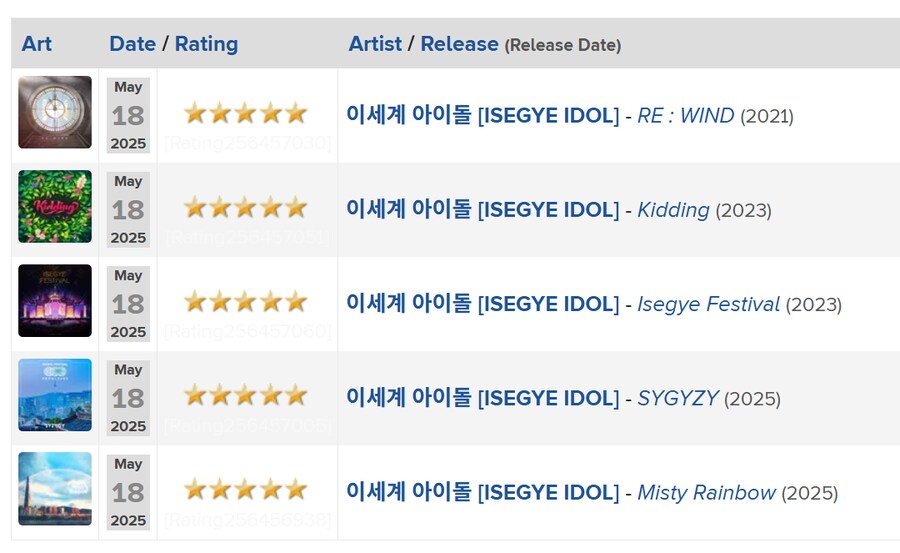
Task: Click the five-star rating for SYGYZY
Action: click(x=246, y=396)
